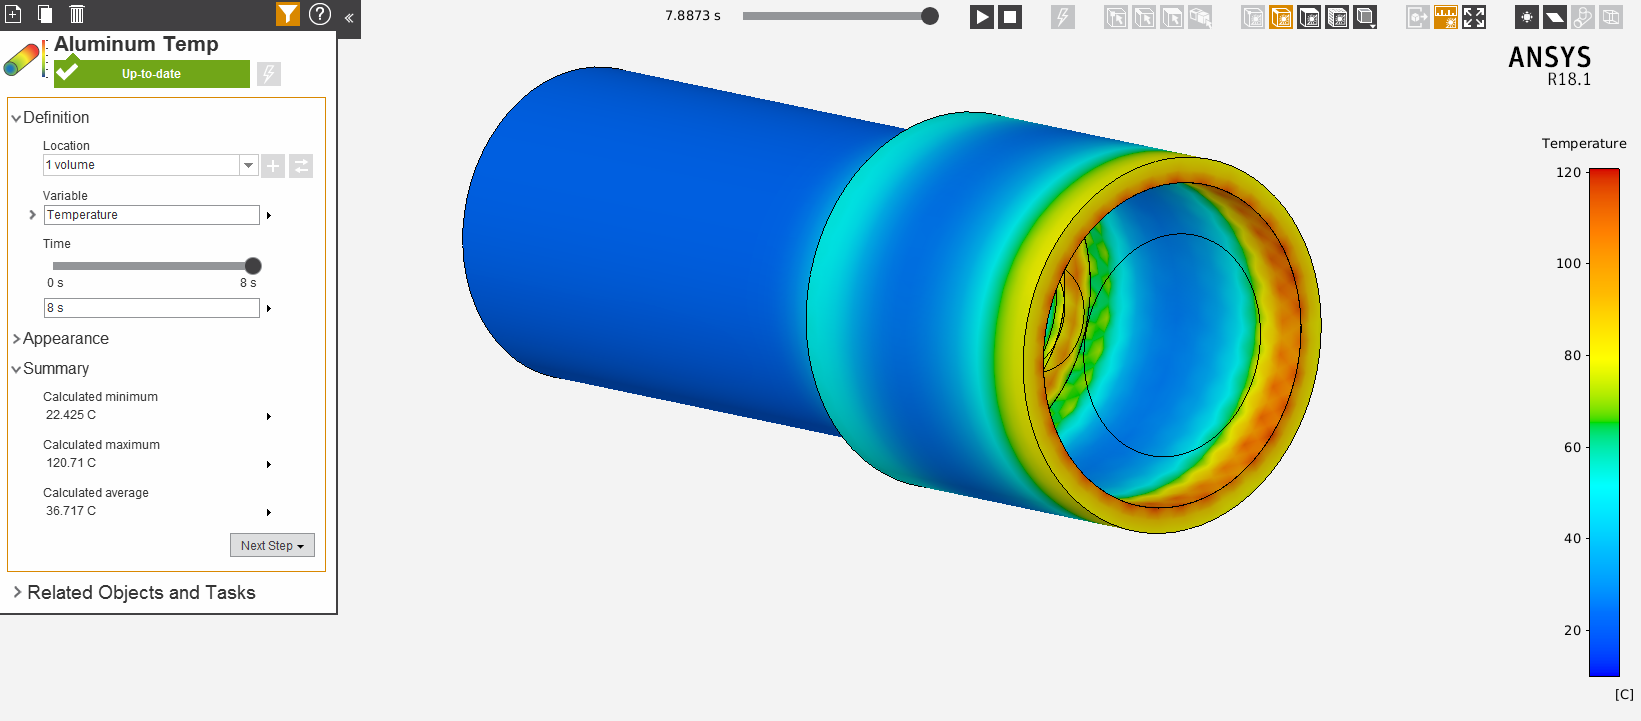The width and height of the screenshot is (1641, 721).
Task: Click the lightning update icon beside Up-to-date
Action: click(x=269, y=74)
